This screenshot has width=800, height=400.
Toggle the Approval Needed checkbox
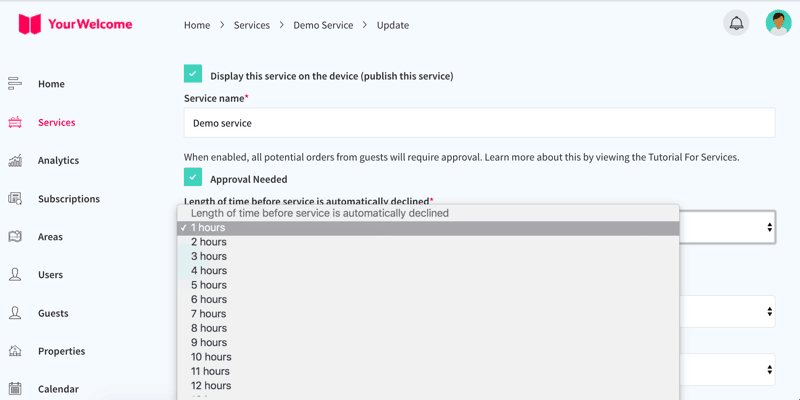(x=193, y=177)
